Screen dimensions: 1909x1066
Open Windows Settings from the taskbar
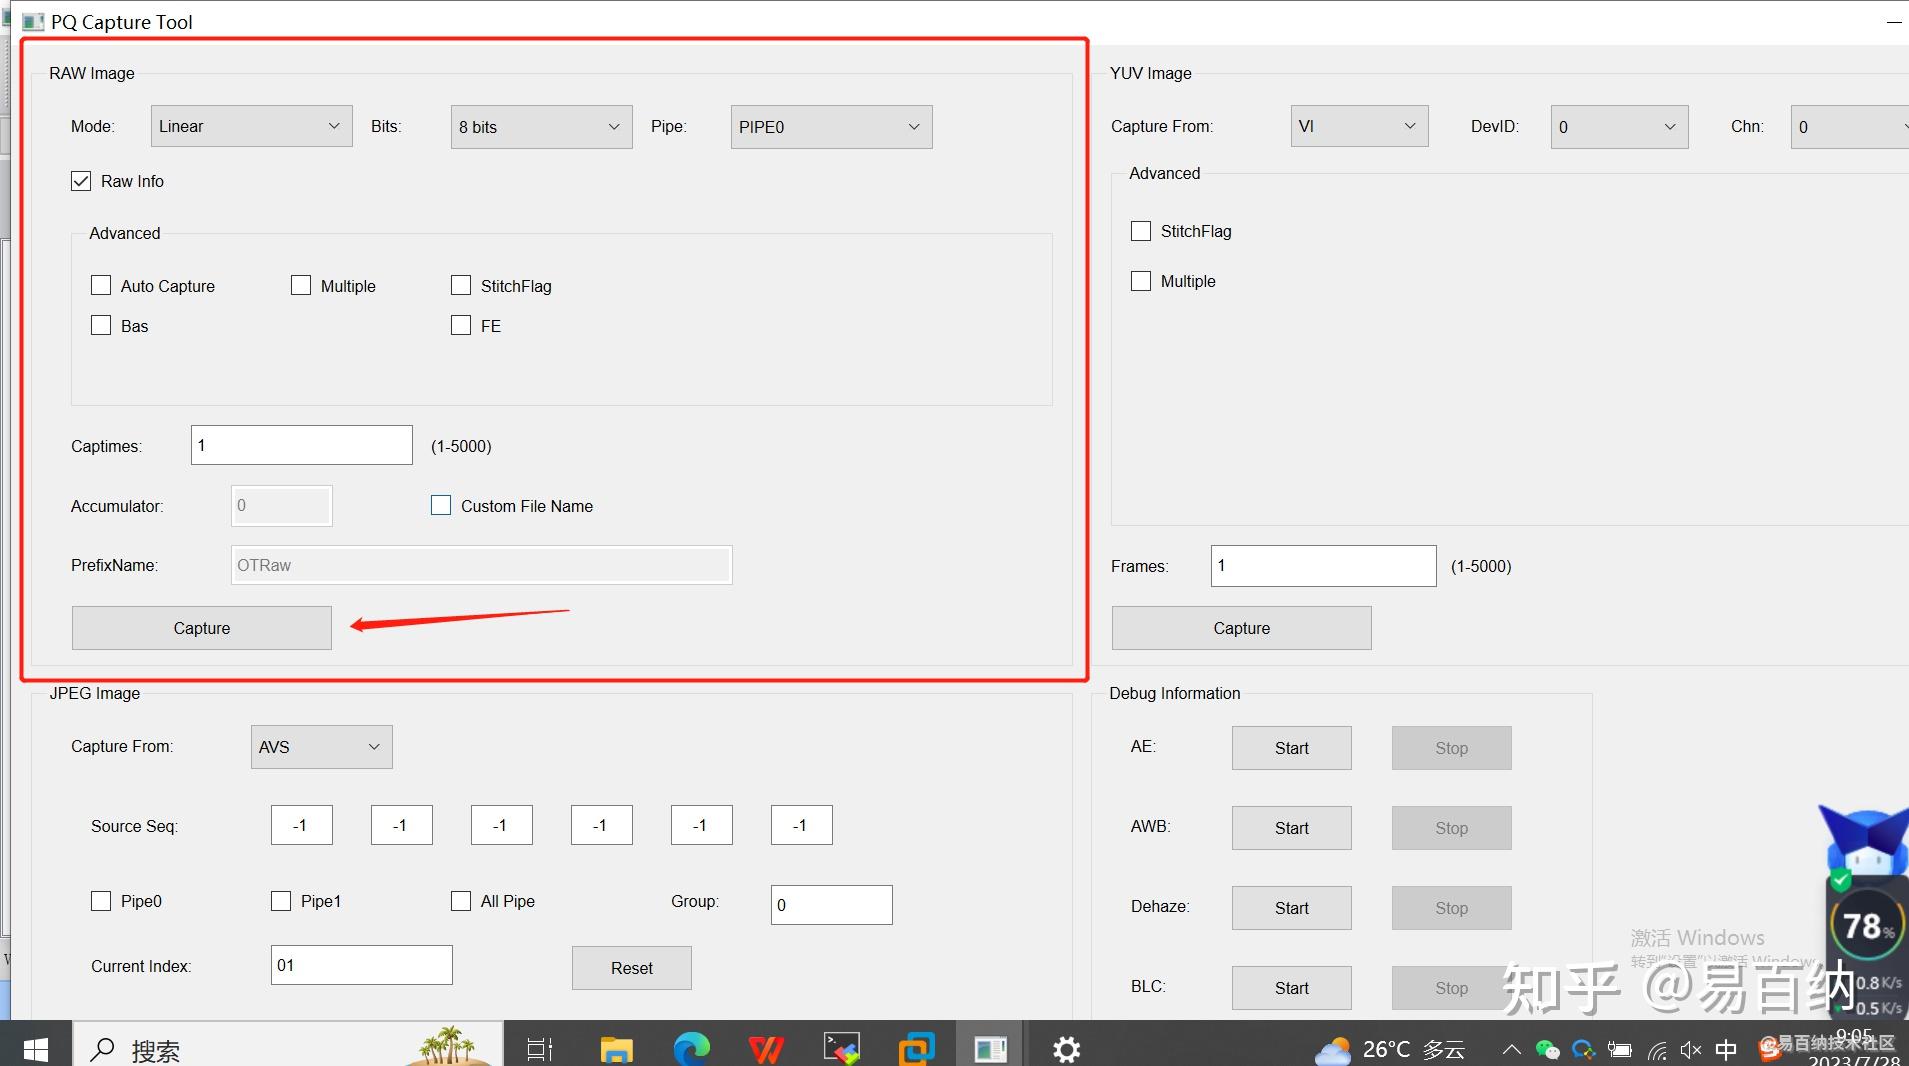pyautogui.click(x=1065, y=1048)
